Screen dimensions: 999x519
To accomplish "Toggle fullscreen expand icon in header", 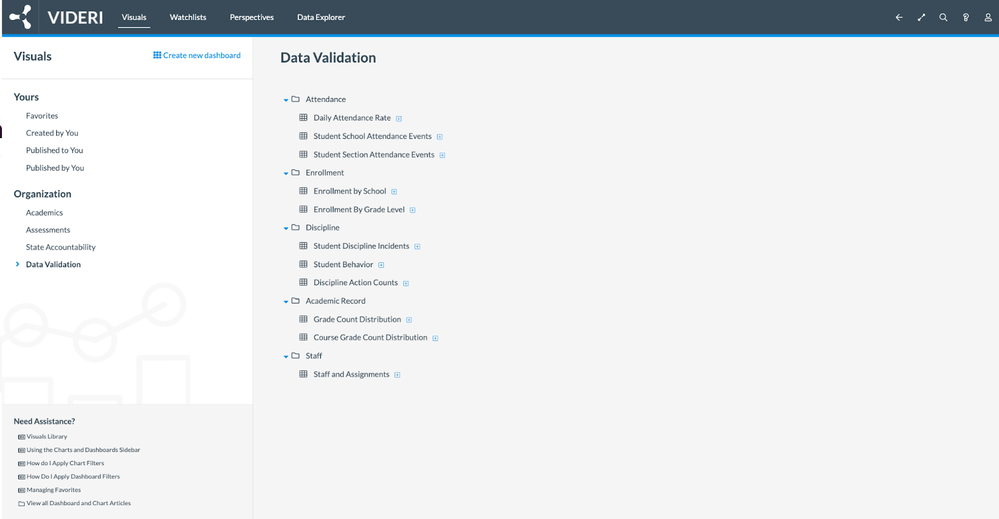I will coord(921,18).
